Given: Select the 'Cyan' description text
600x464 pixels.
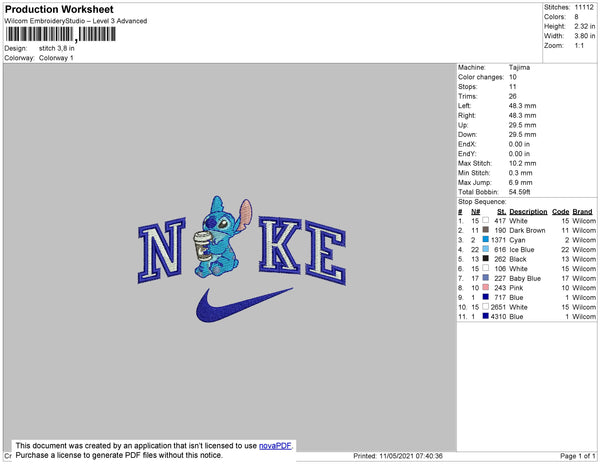Looking at the screenshot, I should [517, 240].
